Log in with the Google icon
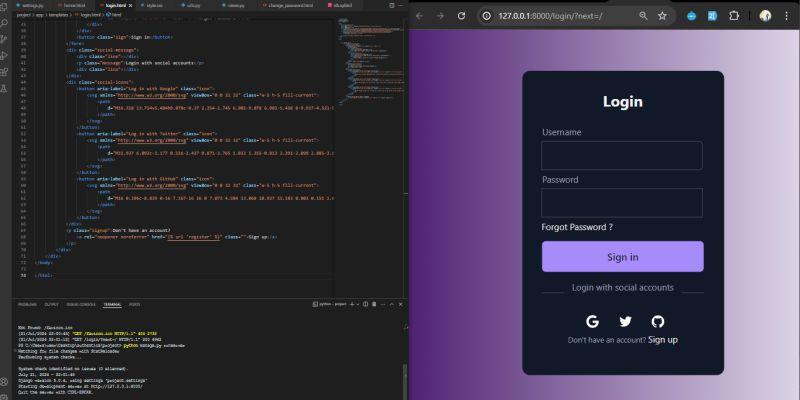 pyautogui.click(x=592, y=321)
